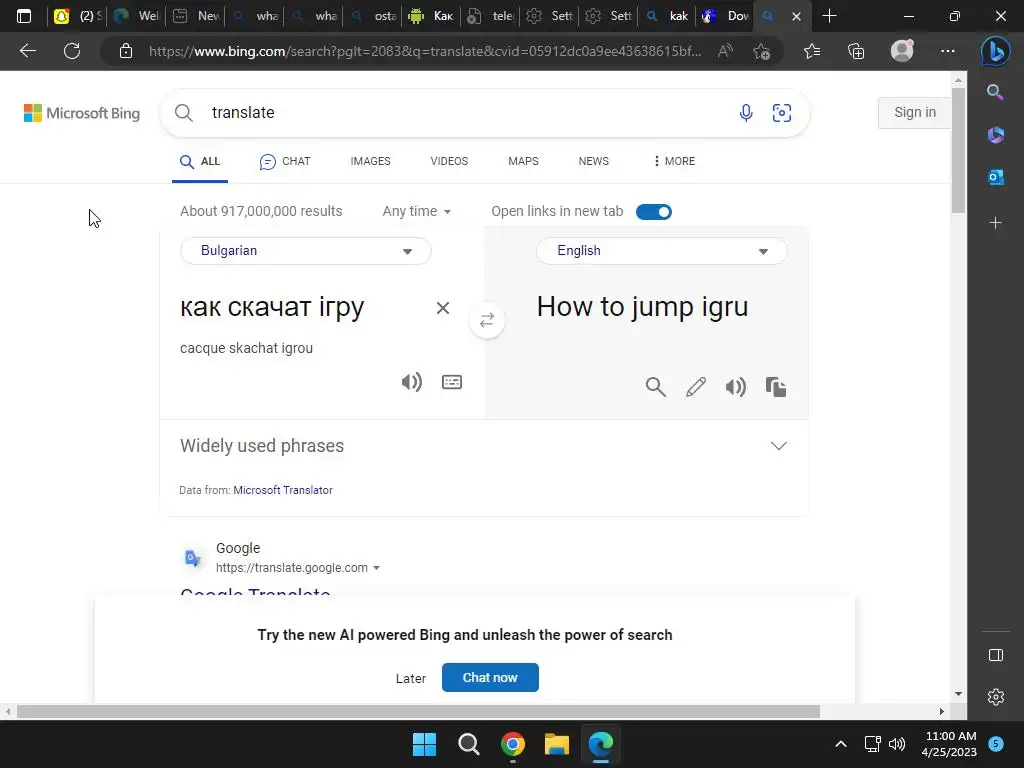Open sidebar search icon
Image resolution: width=1024 pixels, height=768 pixels.
click(995, 92)
